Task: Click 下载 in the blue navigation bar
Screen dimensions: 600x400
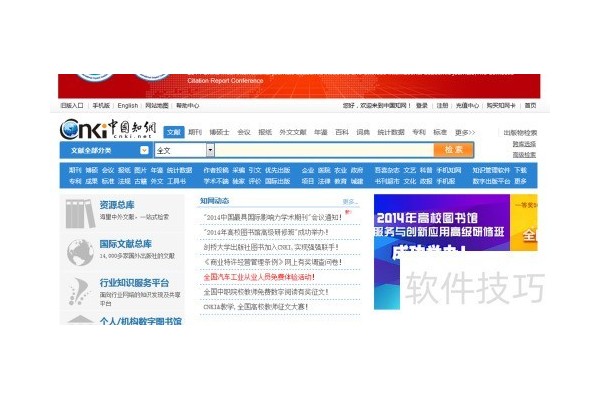Action: click(x=520, y=170)
